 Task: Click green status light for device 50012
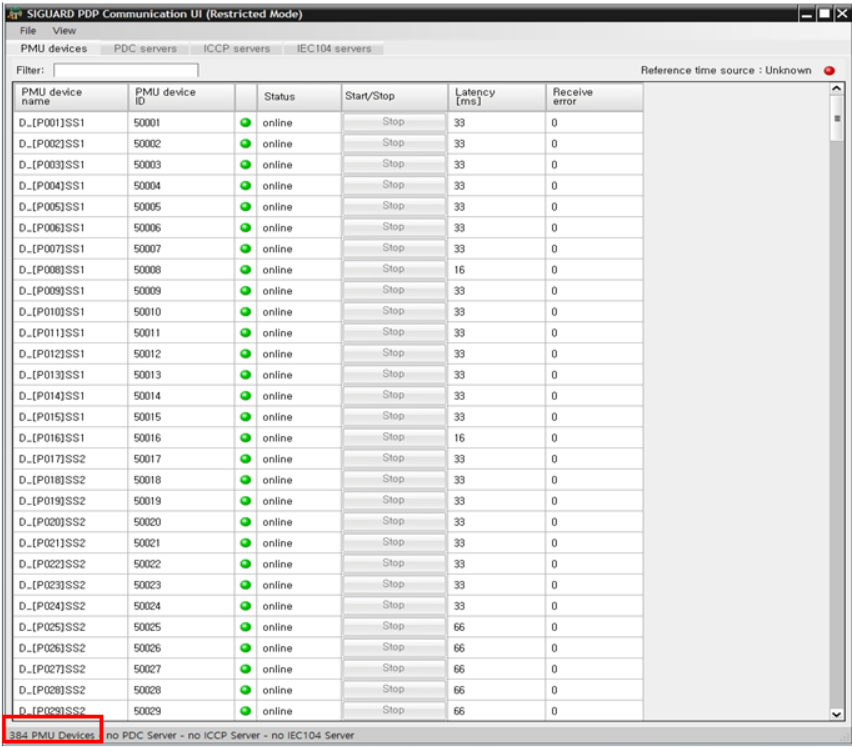coord(246,354)
